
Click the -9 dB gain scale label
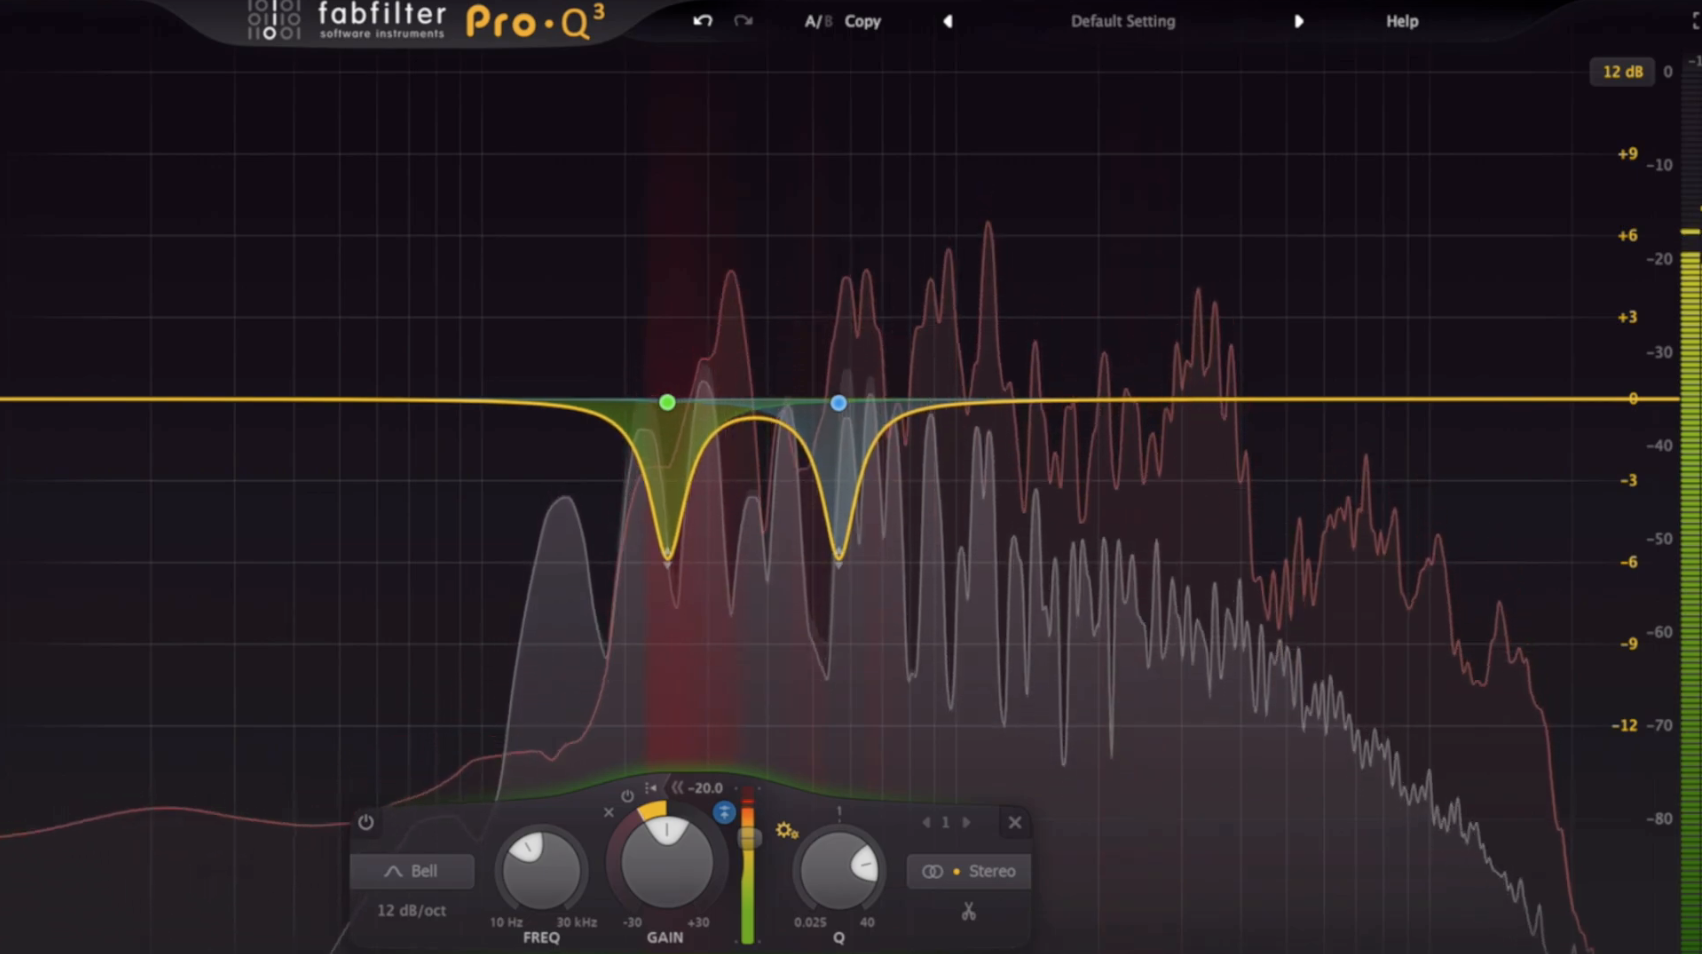click(1628, 644)
